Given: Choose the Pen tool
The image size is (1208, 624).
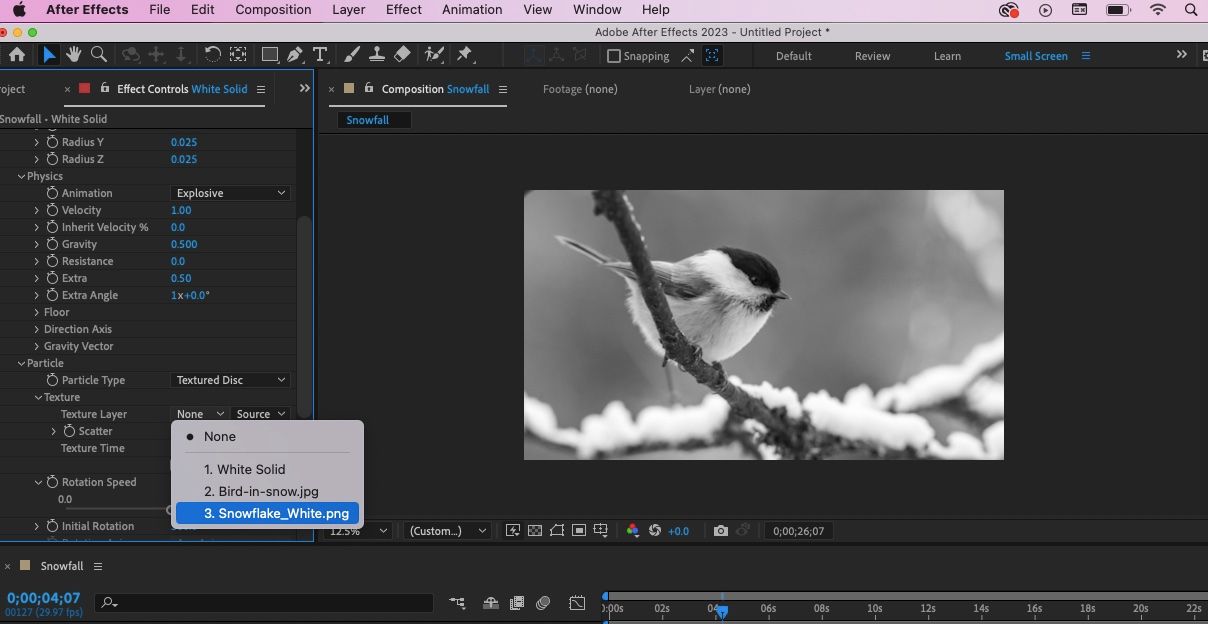Looking at the screenshot, I should (295, 55).
